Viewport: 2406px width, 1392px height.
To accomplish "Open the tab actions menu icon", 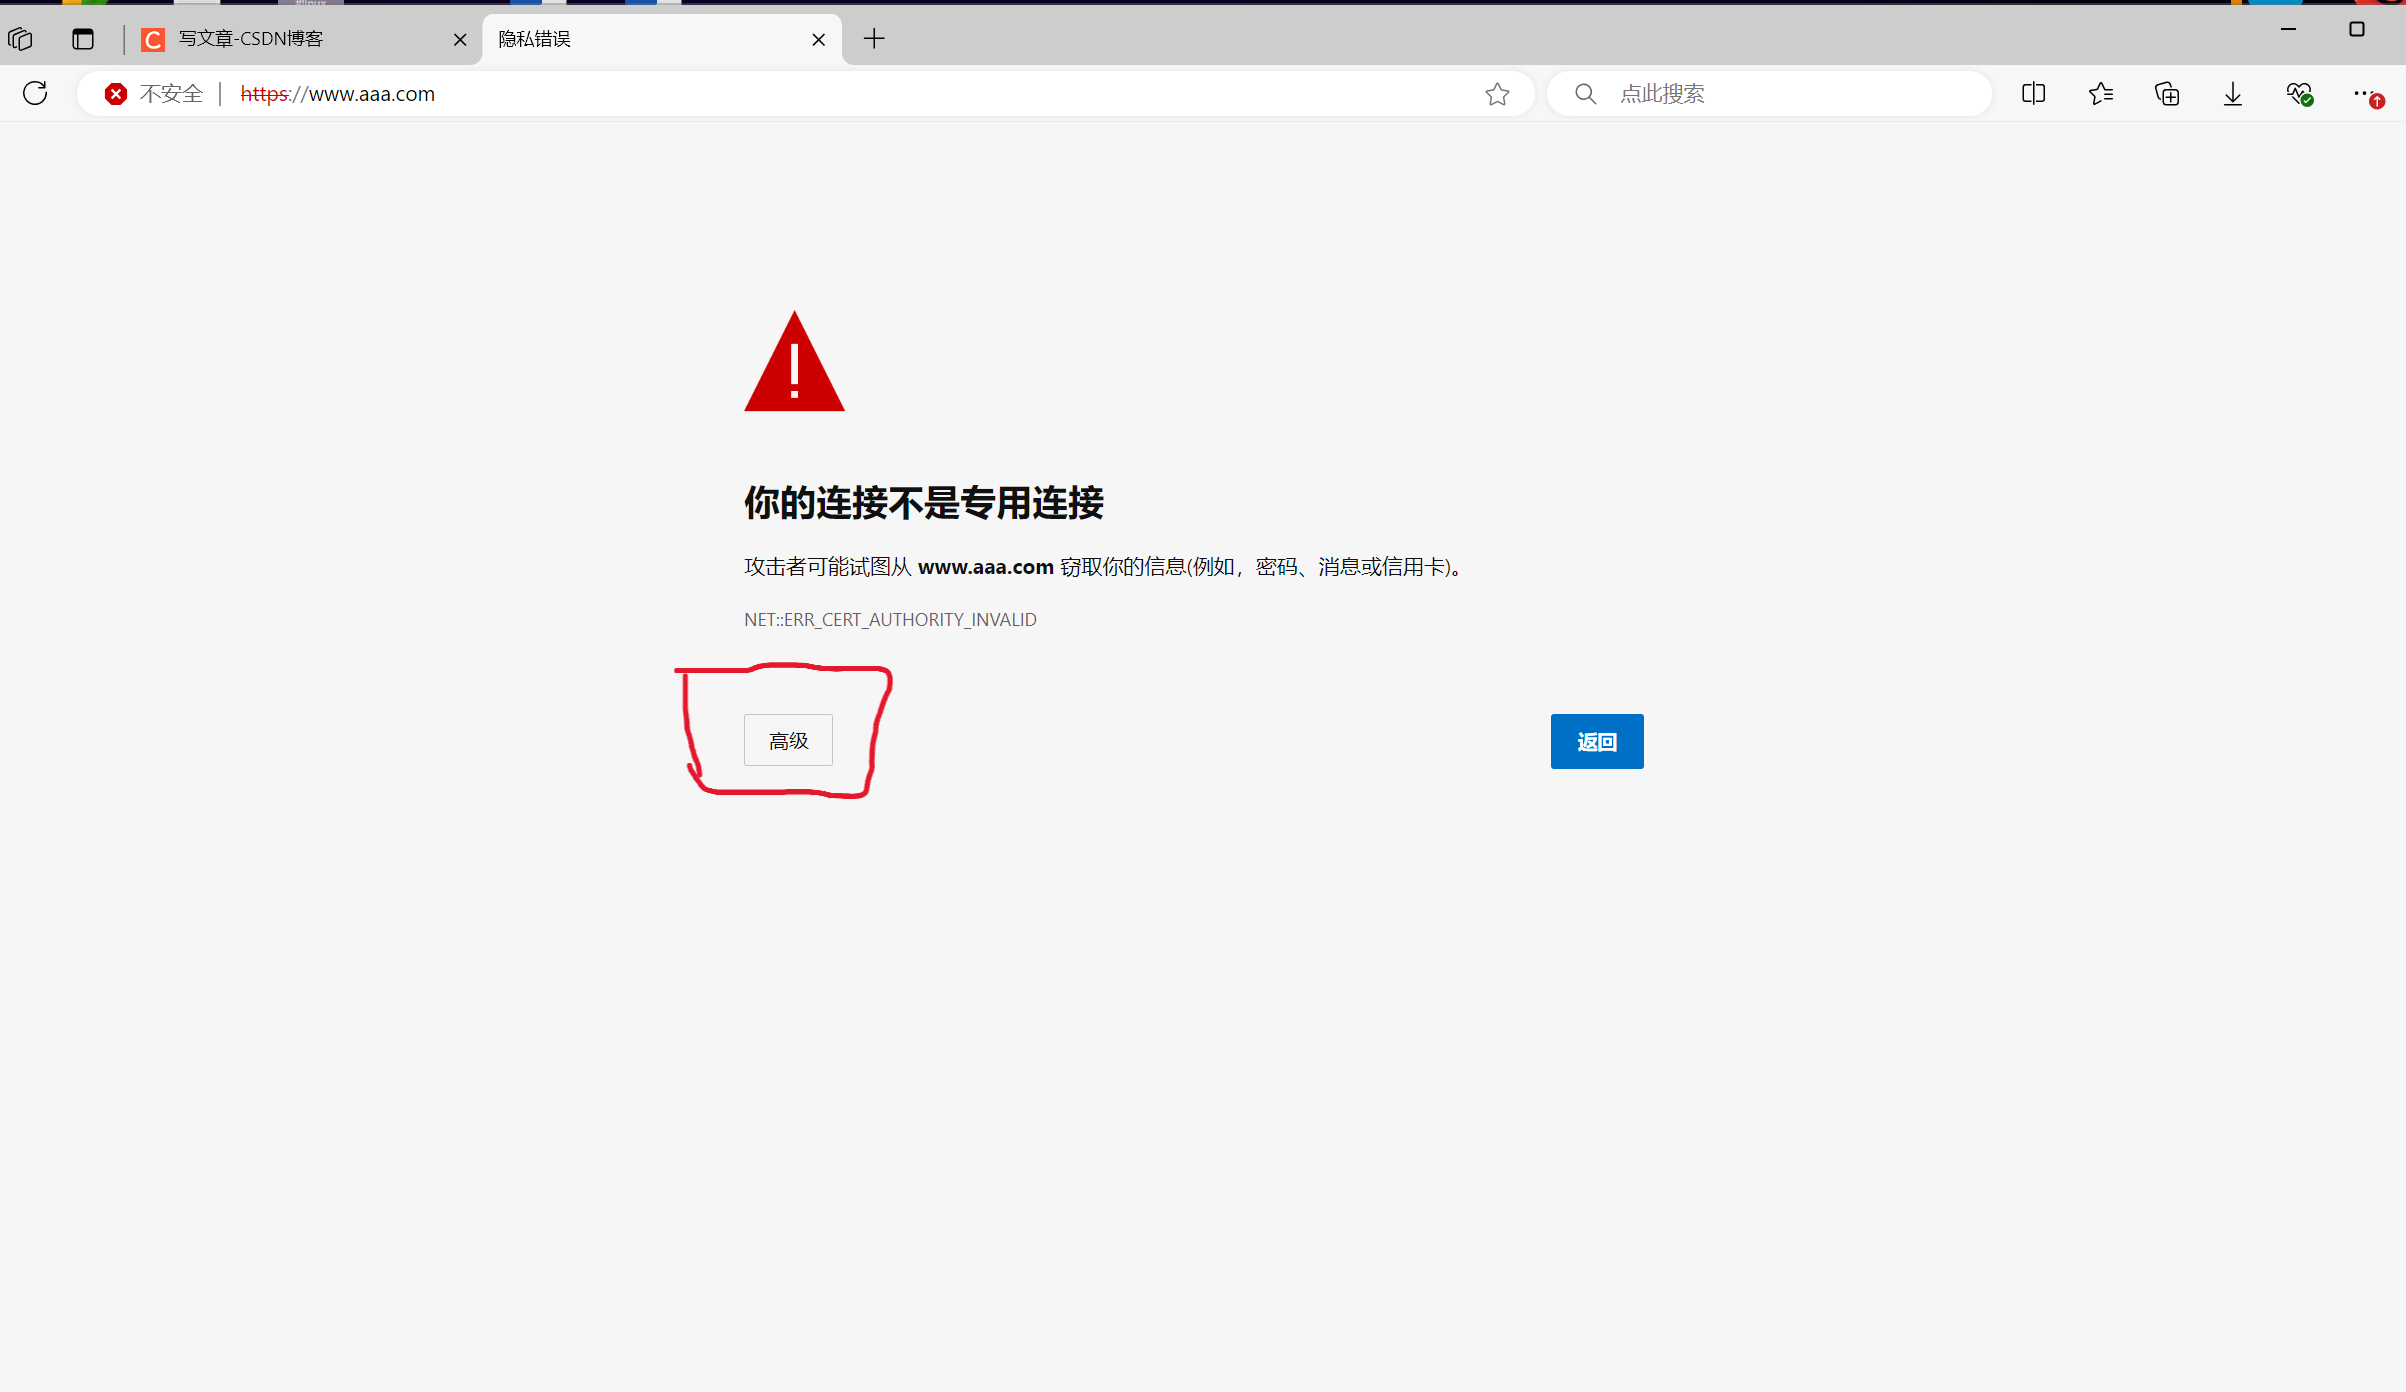I will point(83,39).
